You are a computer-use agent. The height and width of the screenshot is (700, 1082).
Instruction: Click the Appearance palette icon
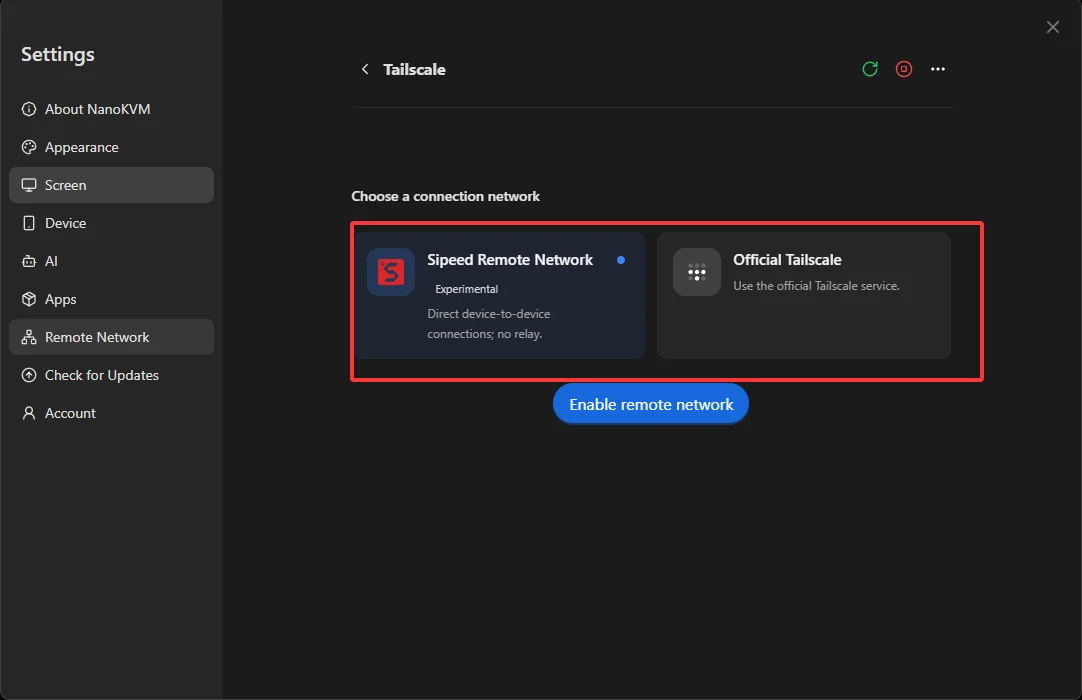click(x=29, y=147)
